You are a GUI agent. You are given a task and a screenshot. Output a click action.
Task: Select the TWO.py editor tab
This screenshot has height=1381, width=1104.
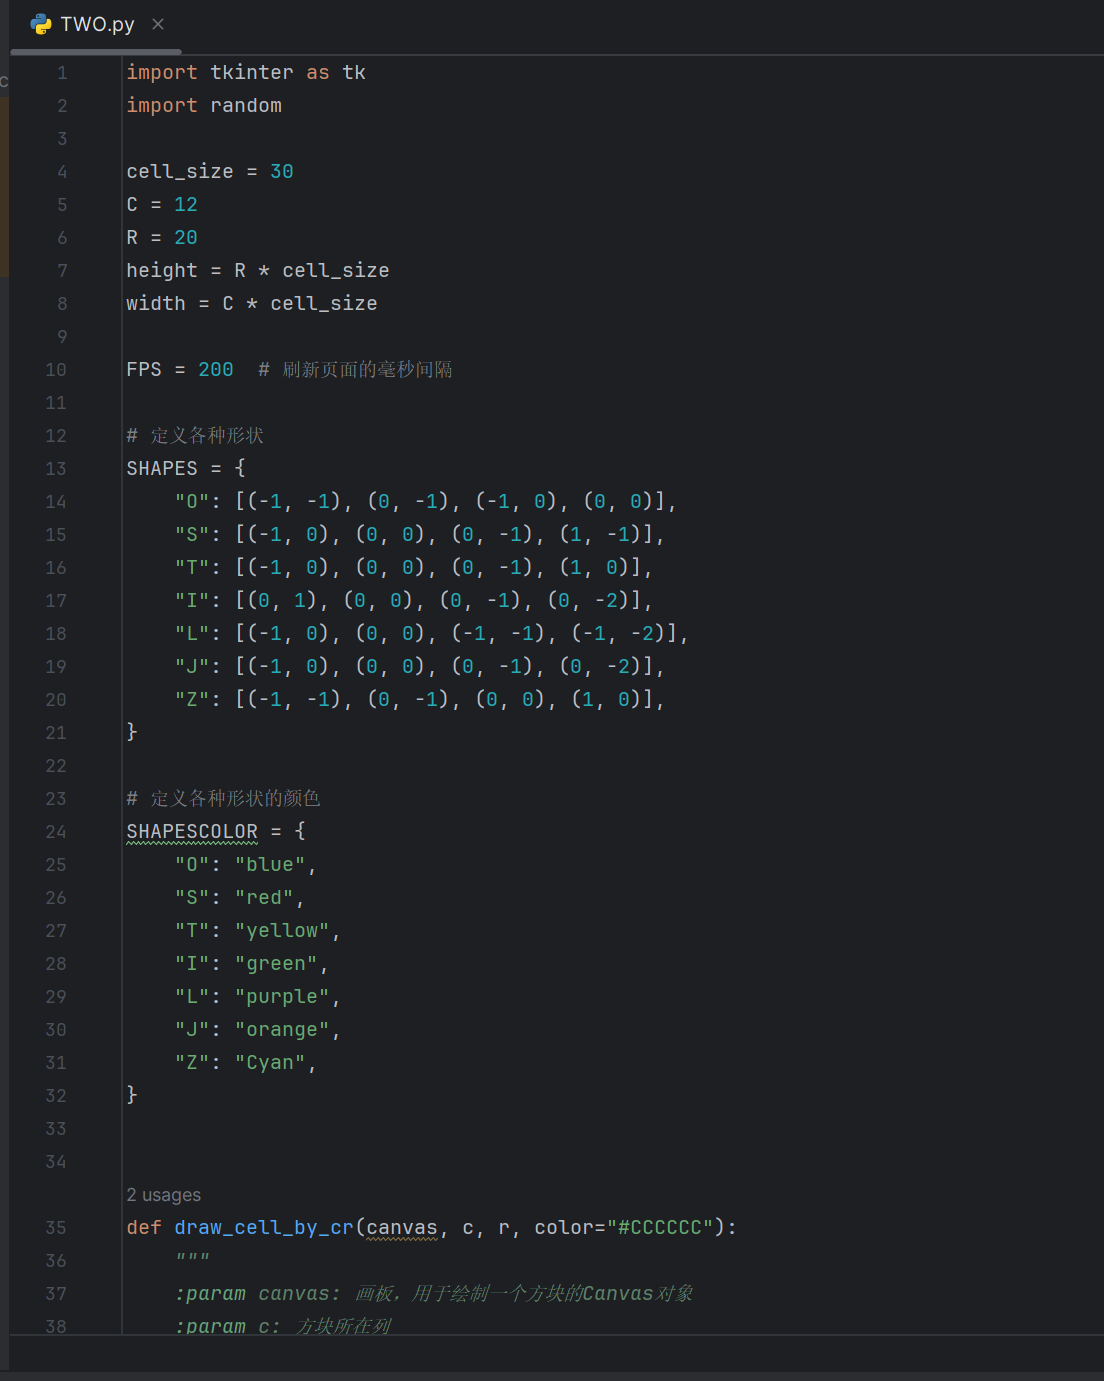97,24
